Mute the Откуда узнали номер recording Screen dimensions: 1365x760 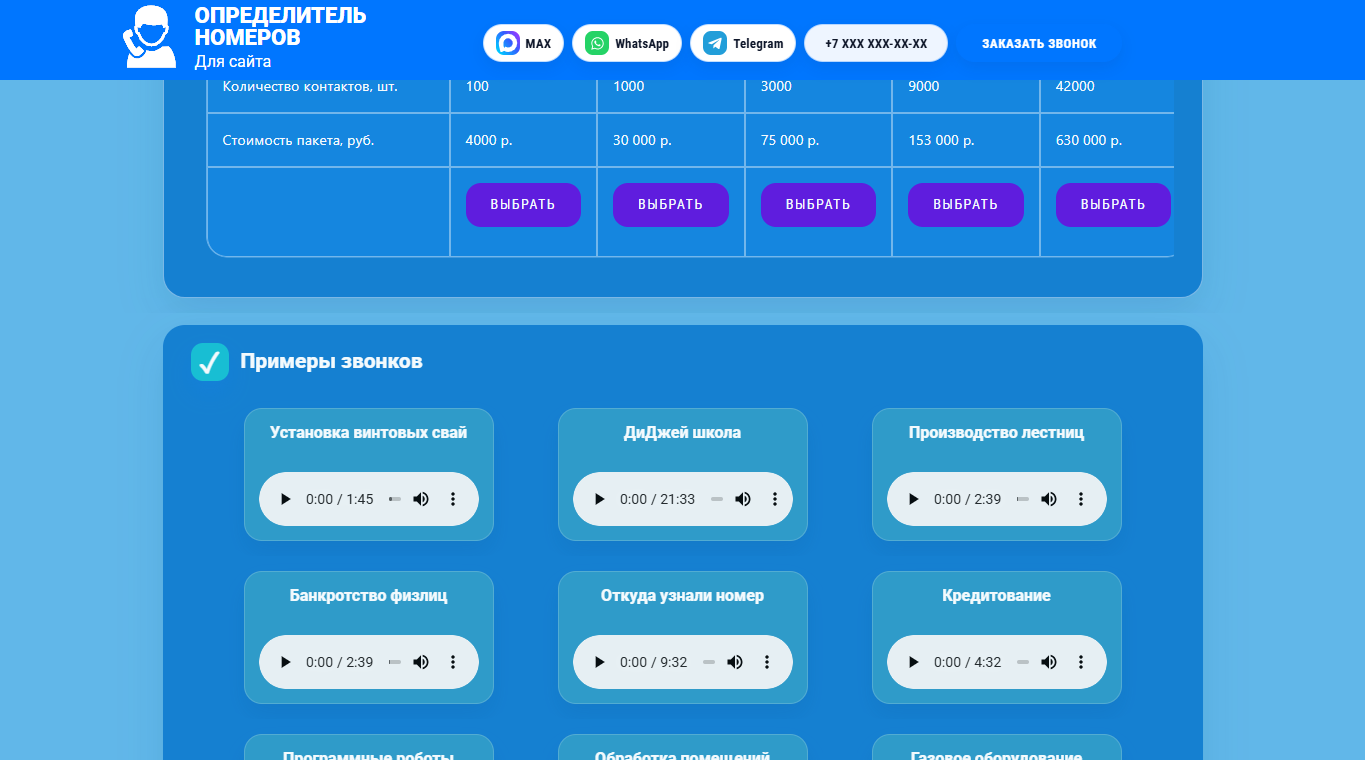pyautogui.click(x=735, y=662)
